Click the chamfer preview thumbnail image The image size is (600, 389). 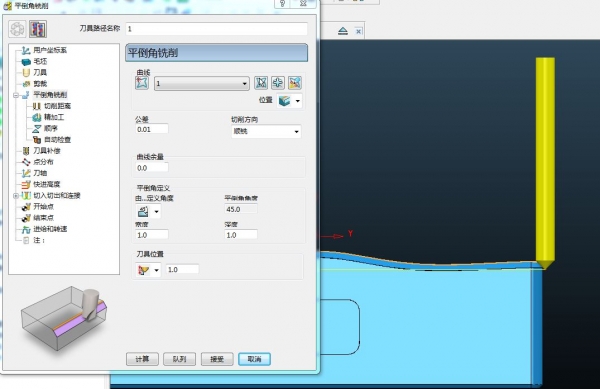(x=64, y=317)
